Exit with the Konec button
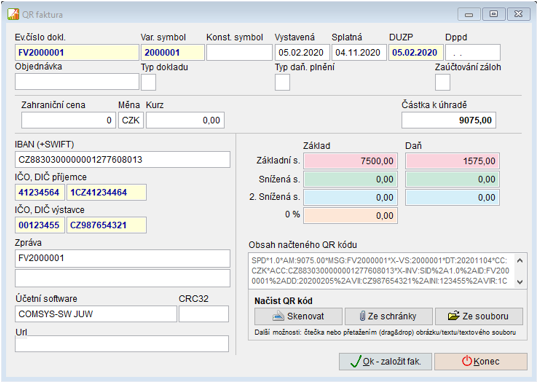The image size is (537, 382). coord(481,361)
